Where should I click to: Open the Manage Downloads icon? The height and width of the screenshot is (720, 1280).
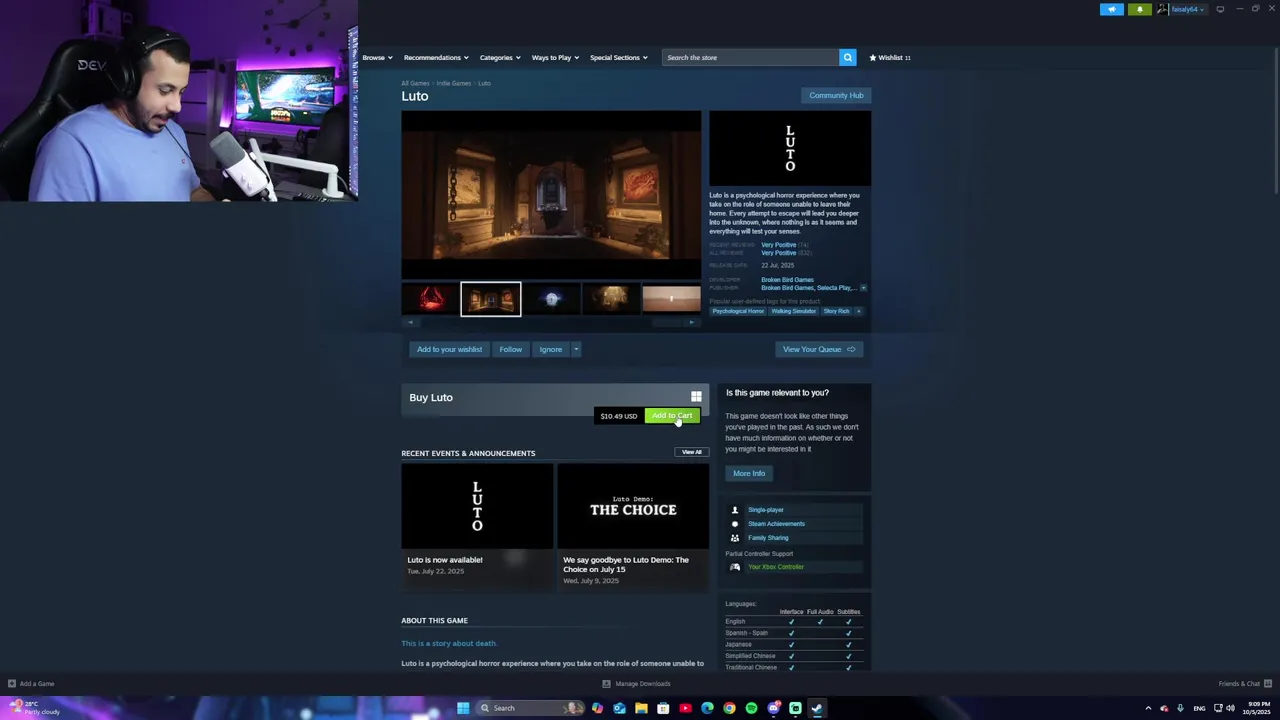coord(606,684)
